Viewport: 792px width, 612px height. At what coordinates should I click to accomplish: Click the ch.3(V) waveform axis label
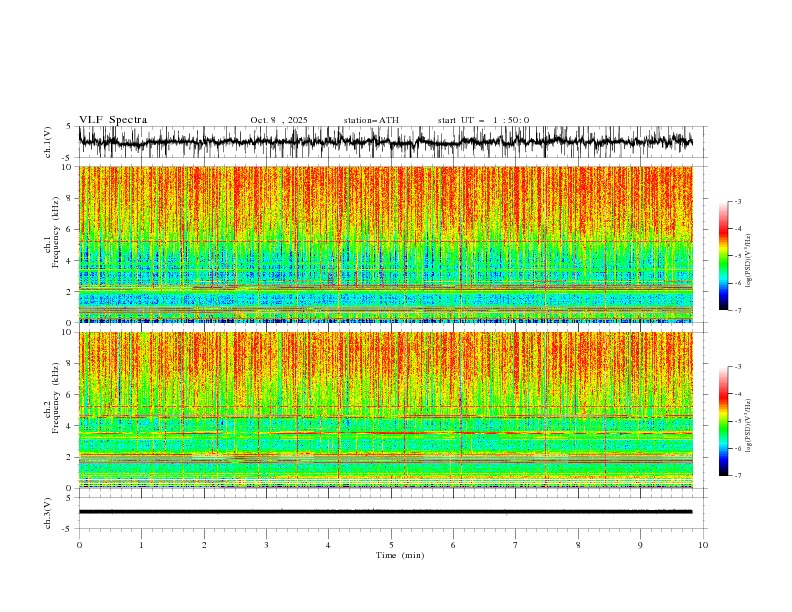tap(48, 513)
